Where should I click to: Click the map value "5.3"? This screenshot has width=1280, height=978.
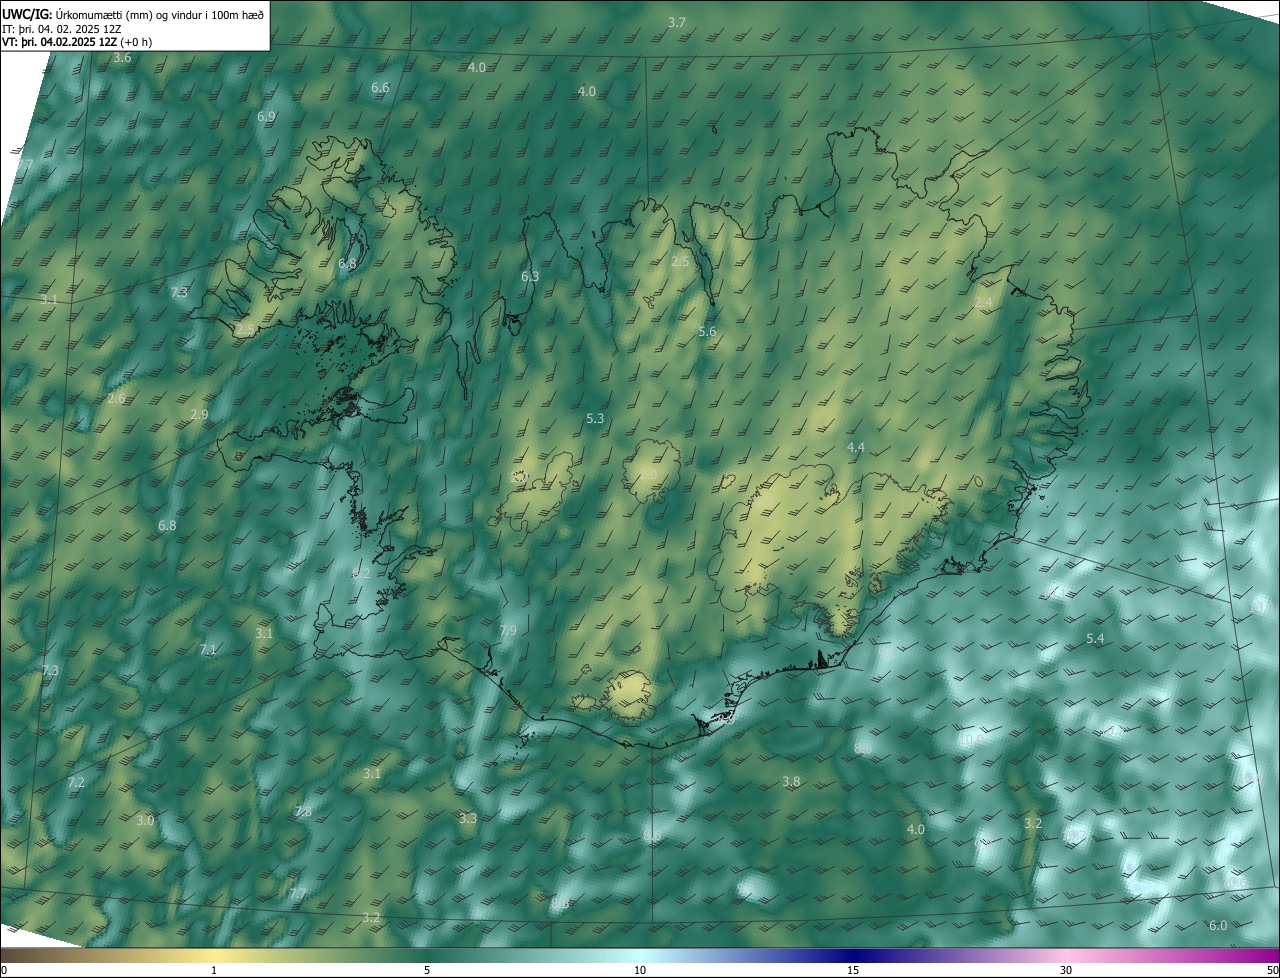[x=595, y=419]
